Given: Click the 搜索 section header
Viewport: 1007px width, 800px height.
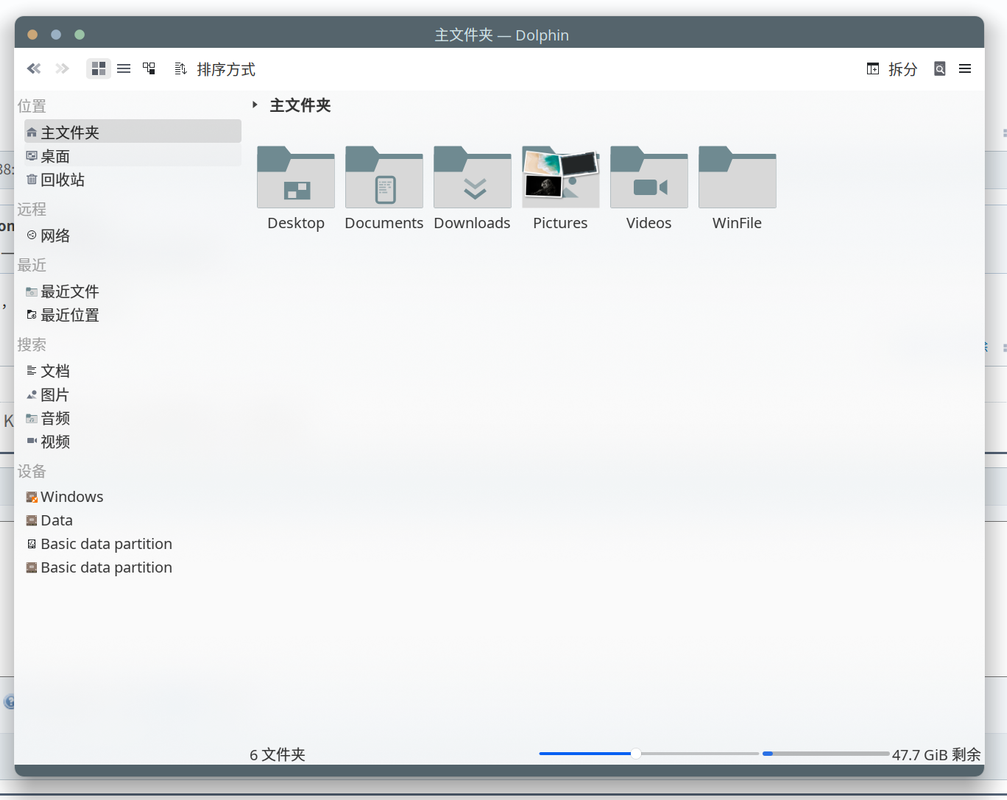Looking at the screenshot, I should pyautogui.click(x=31, y=345).
